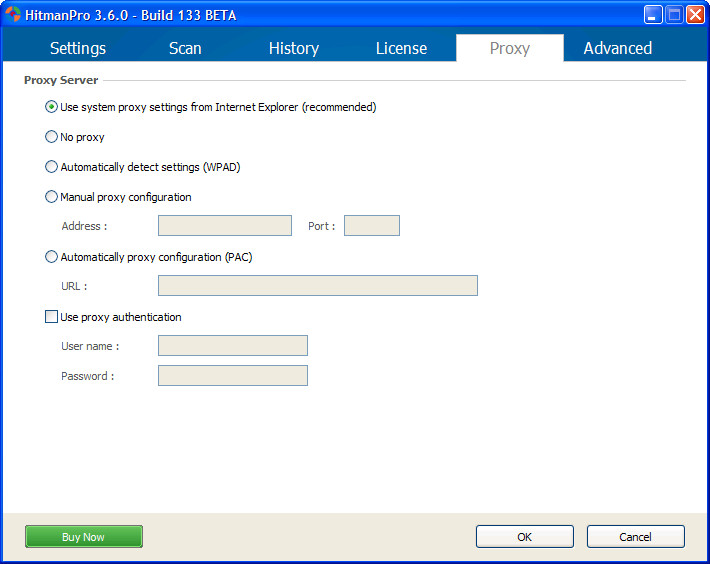Close the HitmanPro window
This screenshot has width=710, height=564.
[x=695, y=15]
